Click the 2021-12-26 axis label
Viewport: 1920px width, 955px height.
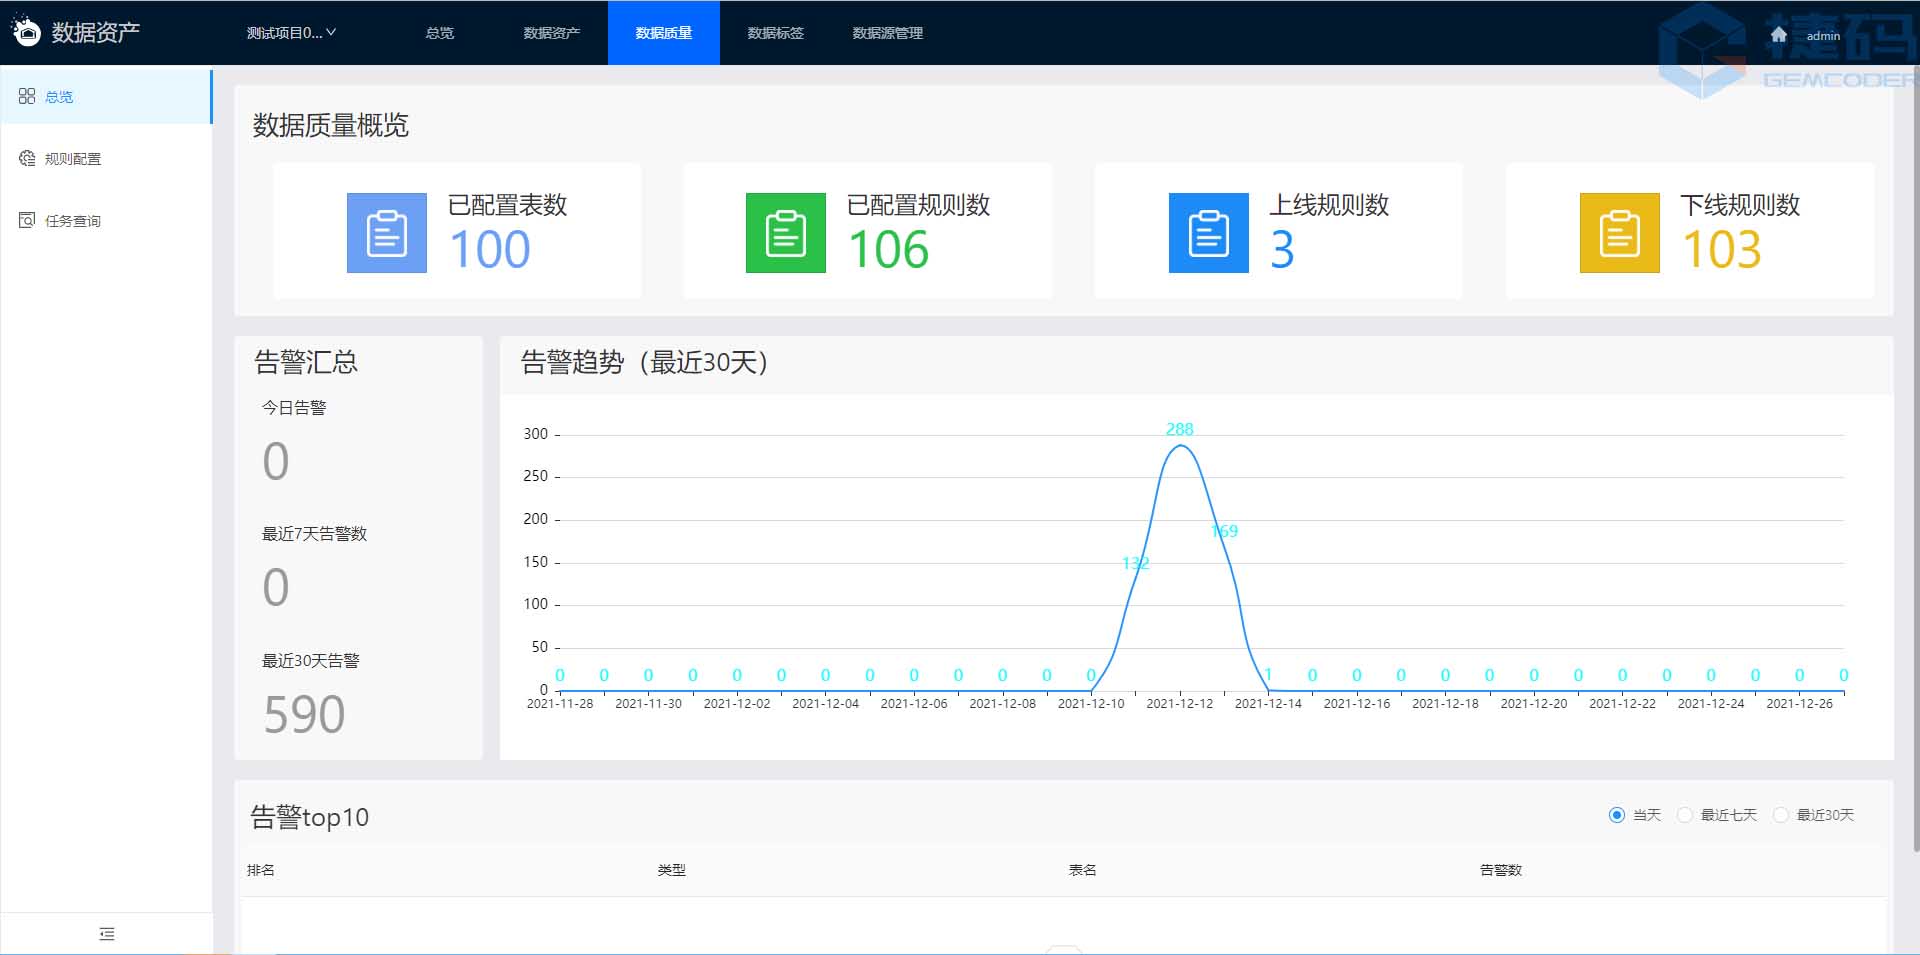1800,704
